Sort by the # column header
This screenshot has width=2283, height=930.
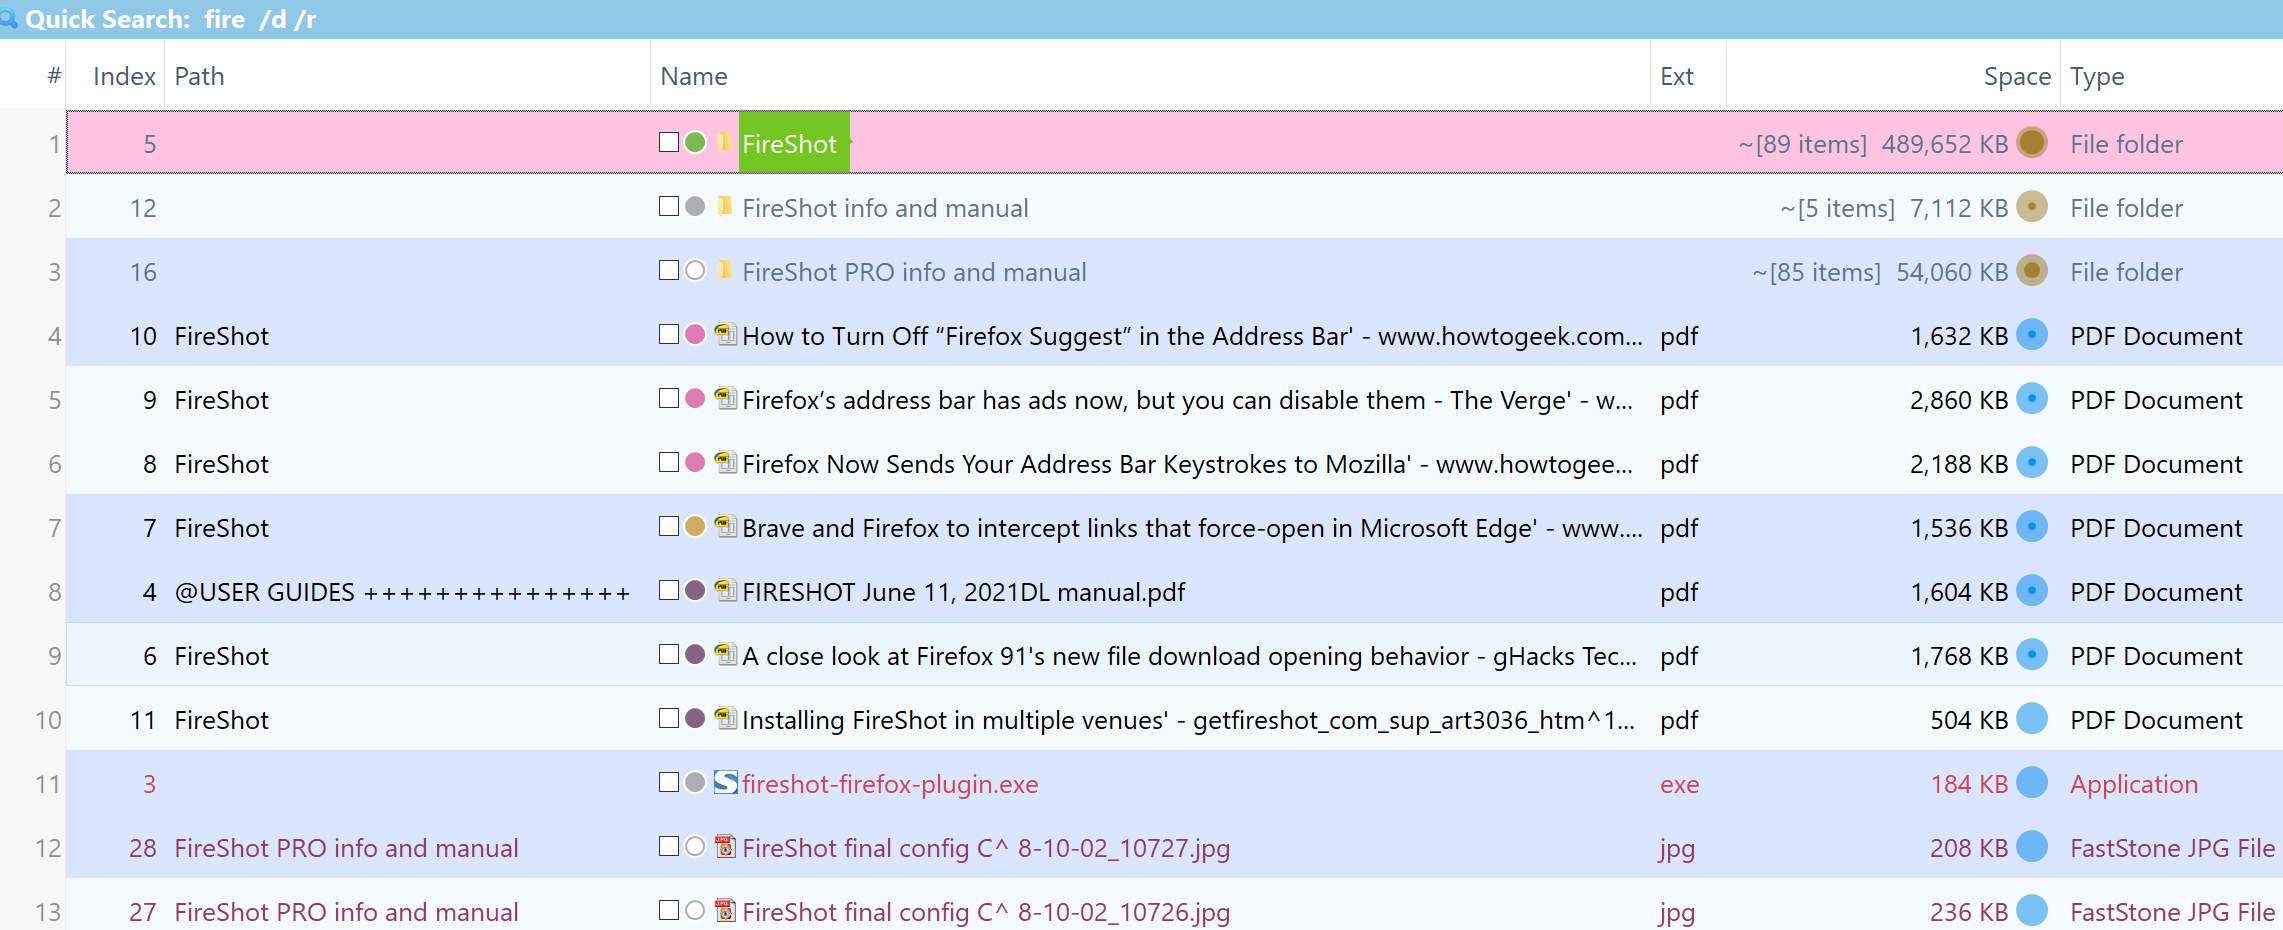(x=54, y=76)
